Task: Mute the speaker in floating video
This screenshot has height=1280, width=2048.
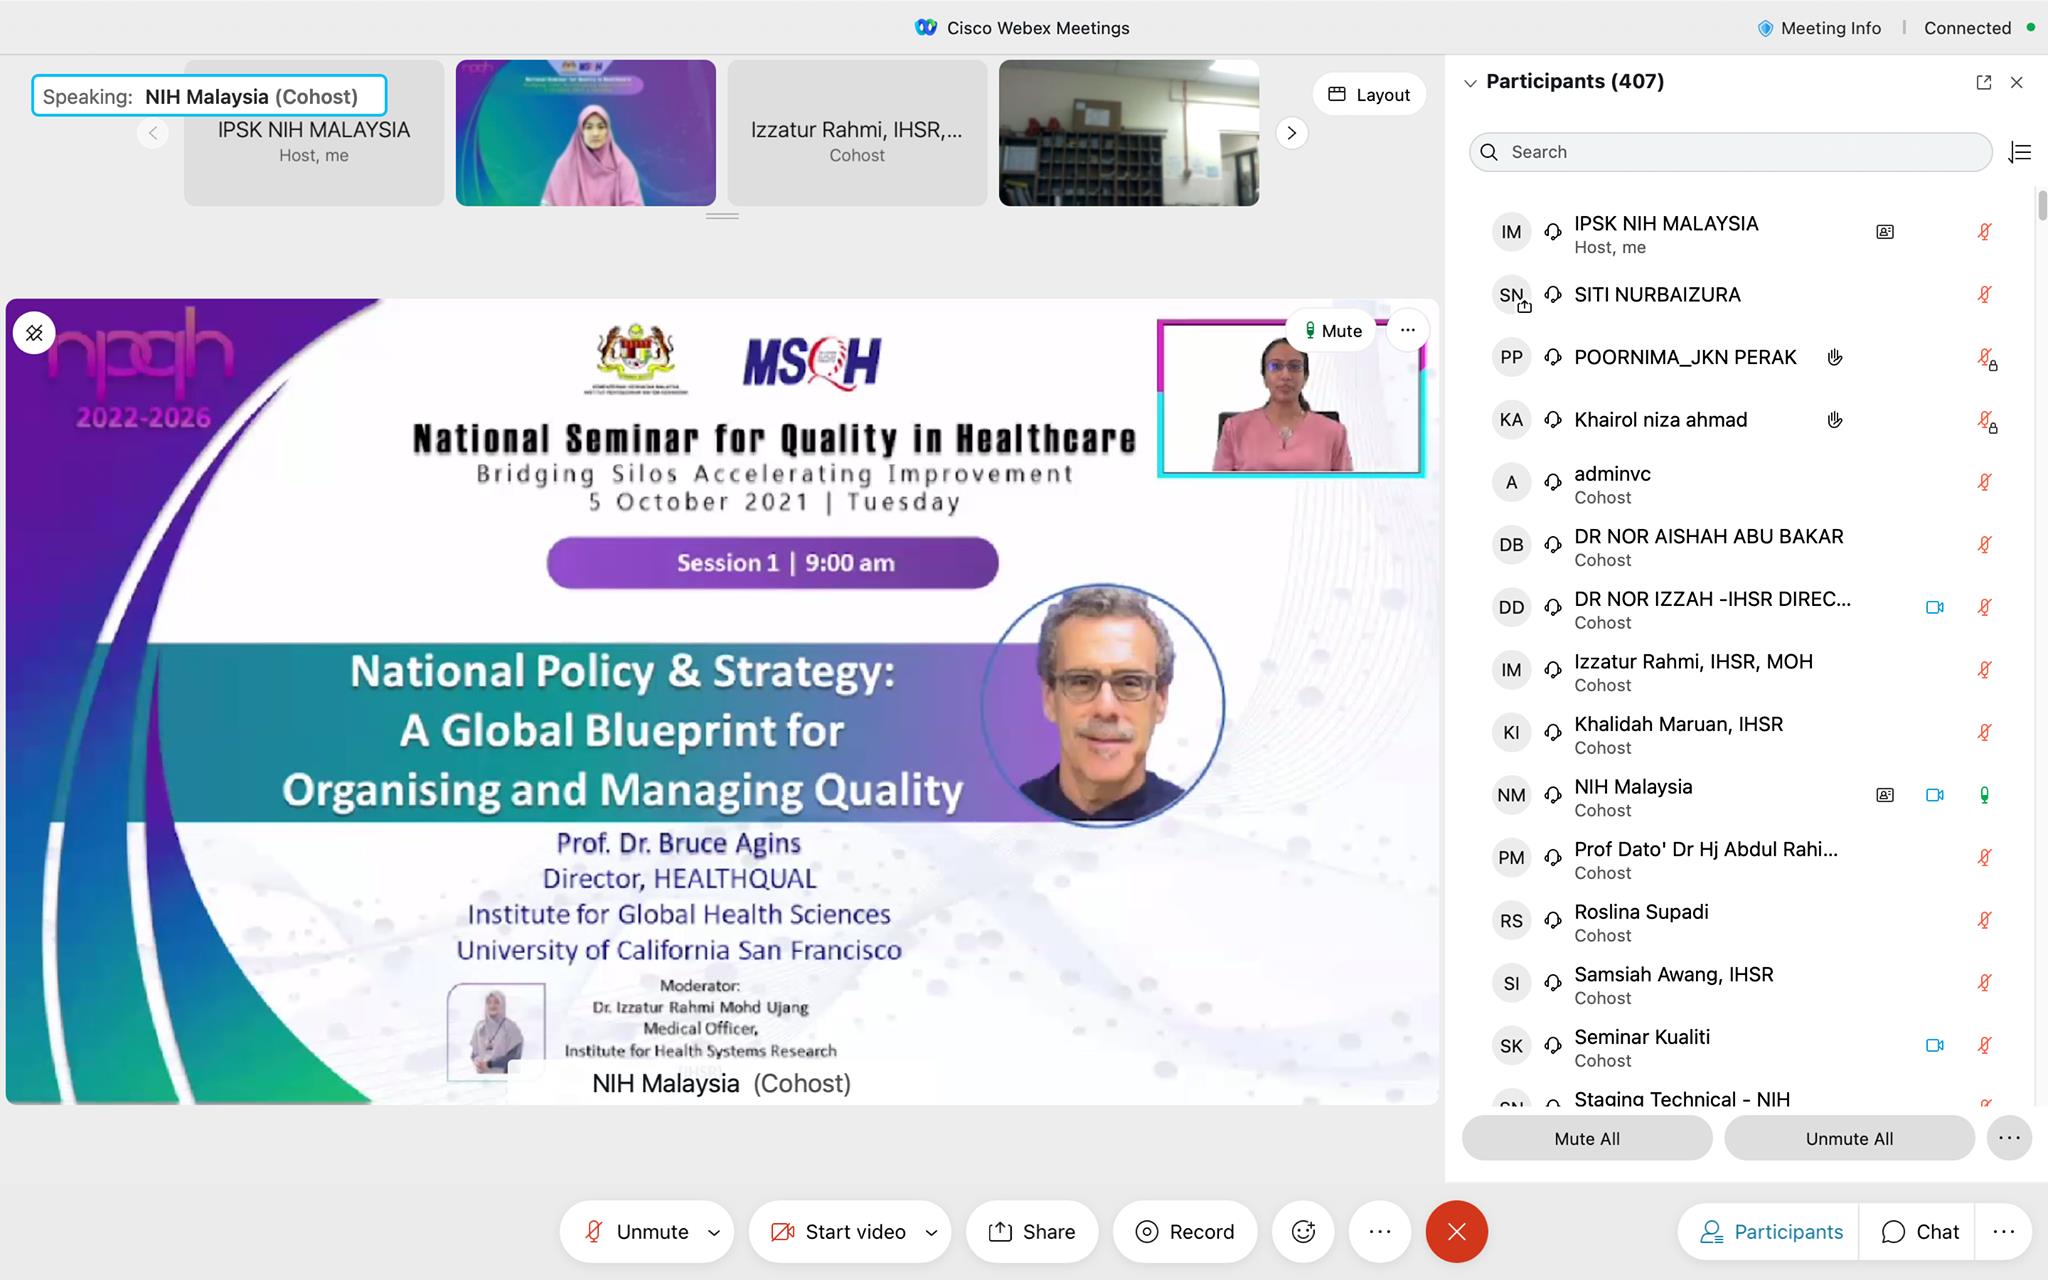Action: (x=1332, y=330)
